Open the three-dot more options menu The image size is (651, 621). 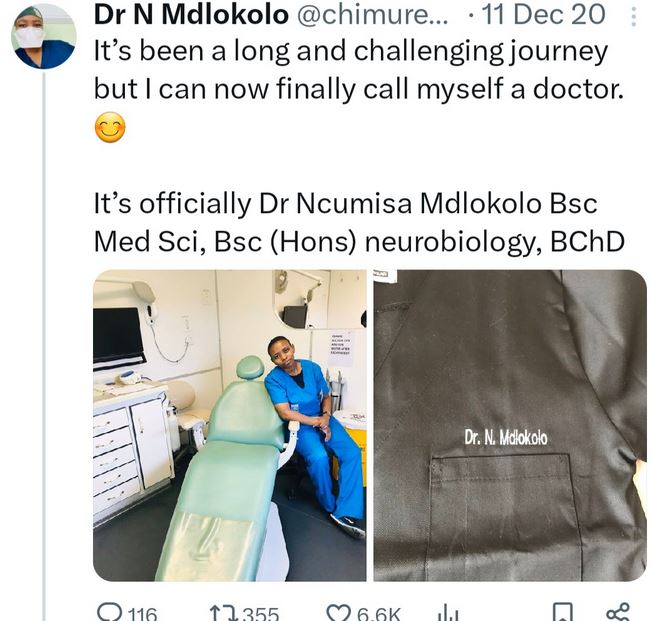tap(632, 17)
